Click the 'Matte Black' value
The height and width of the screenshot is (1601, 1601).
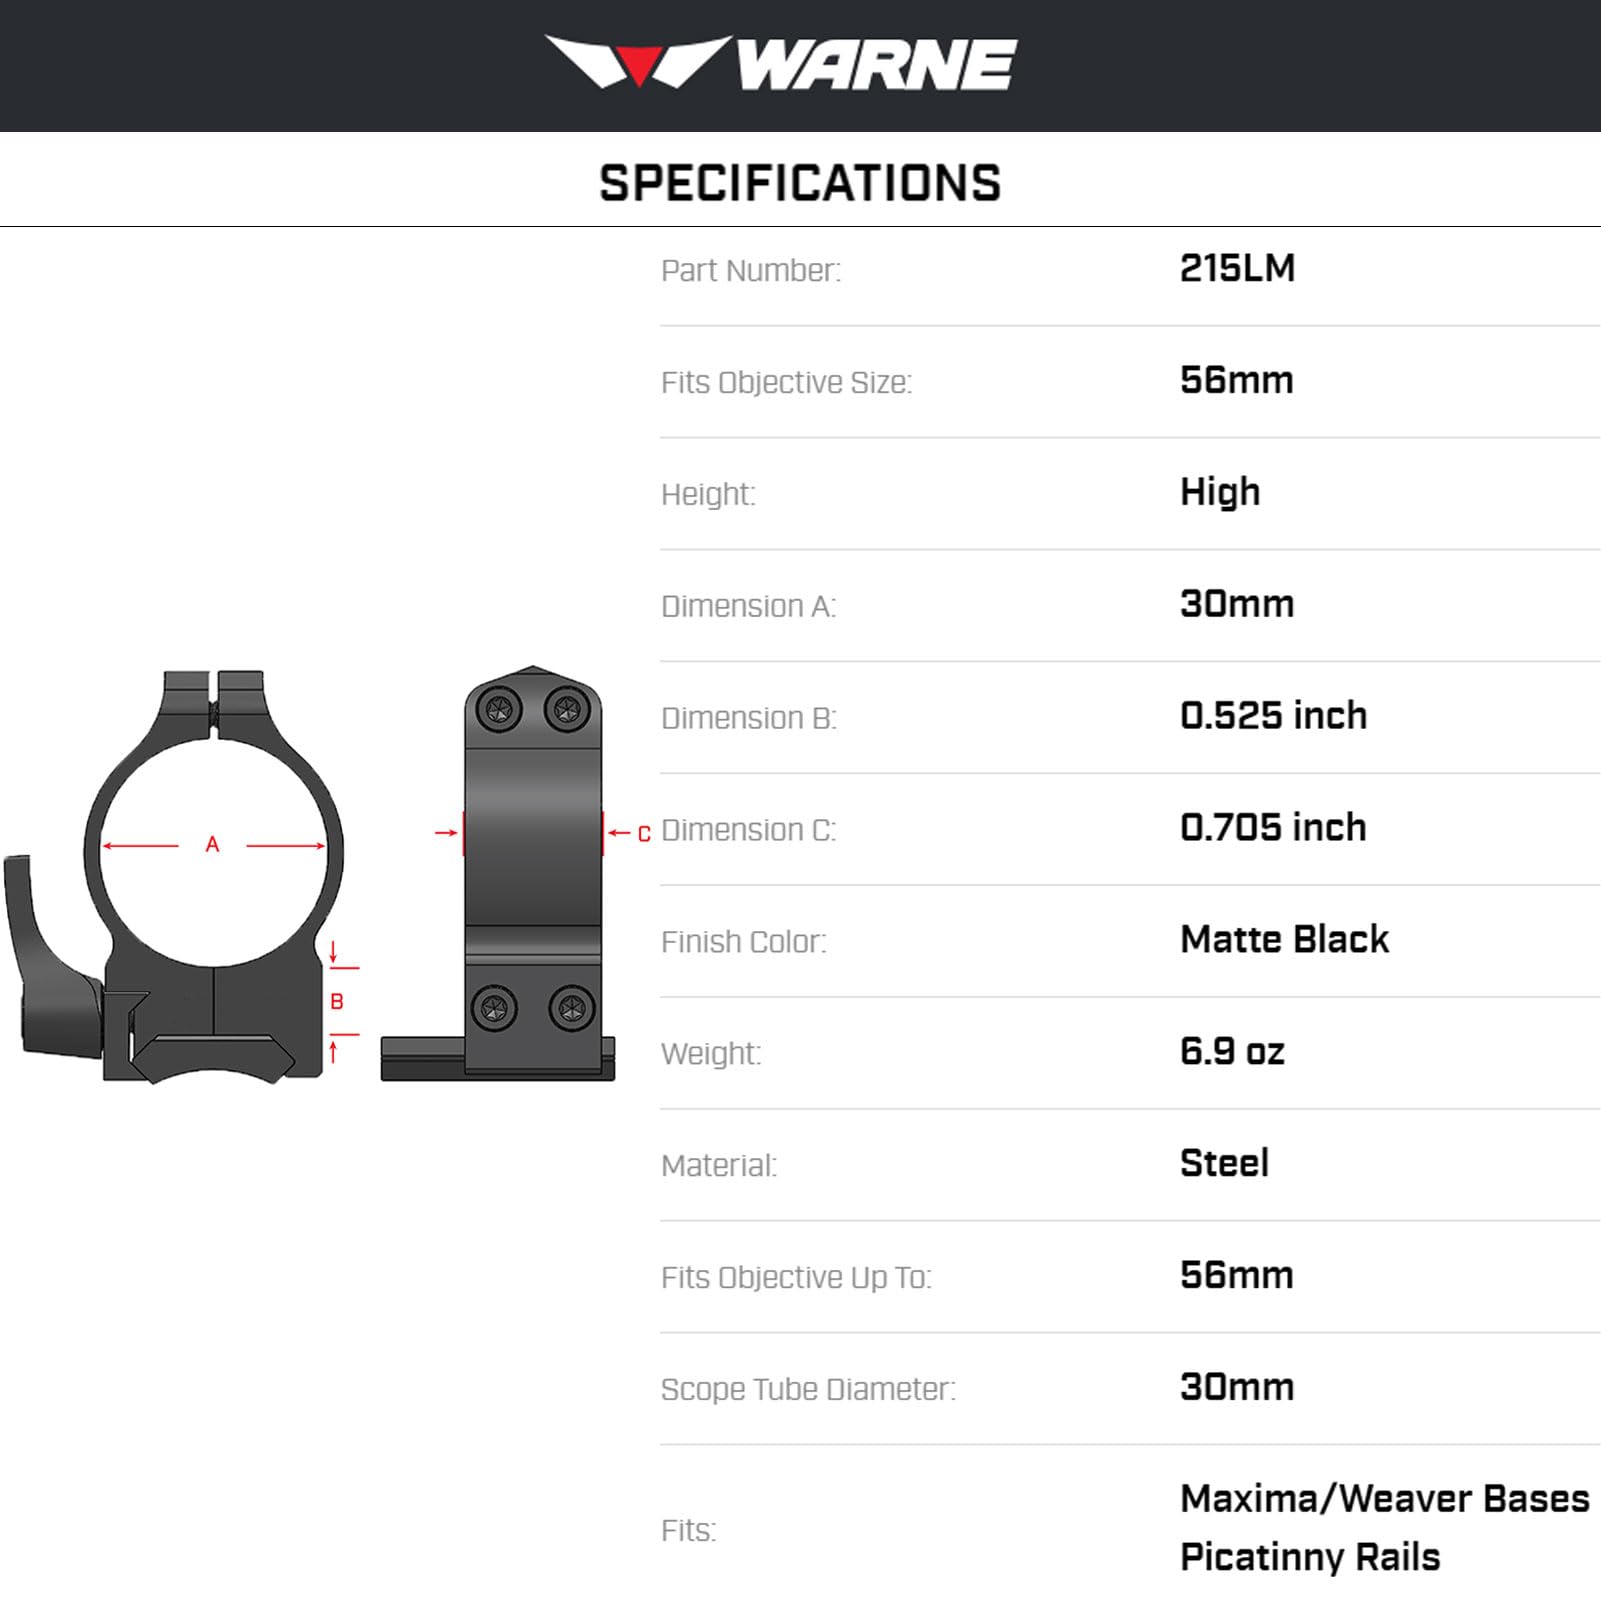[1285, 940]
